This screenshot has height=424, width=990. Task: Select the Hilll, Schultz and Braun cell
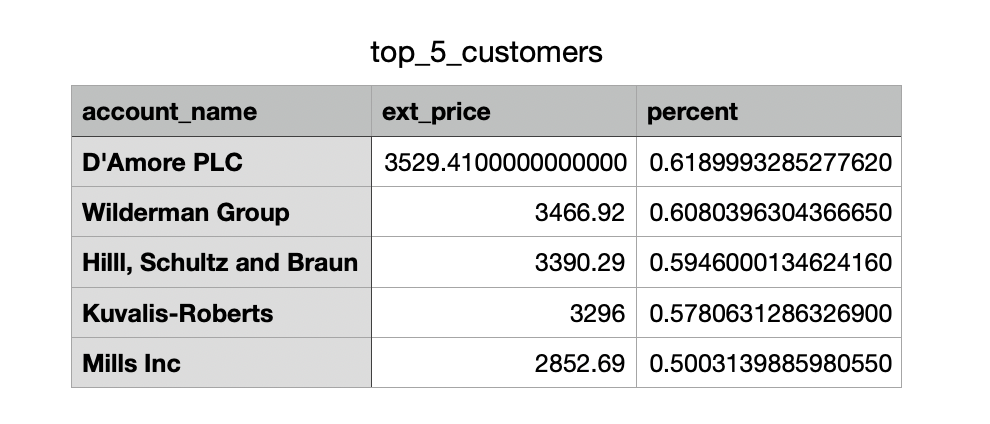click(222, 262)
